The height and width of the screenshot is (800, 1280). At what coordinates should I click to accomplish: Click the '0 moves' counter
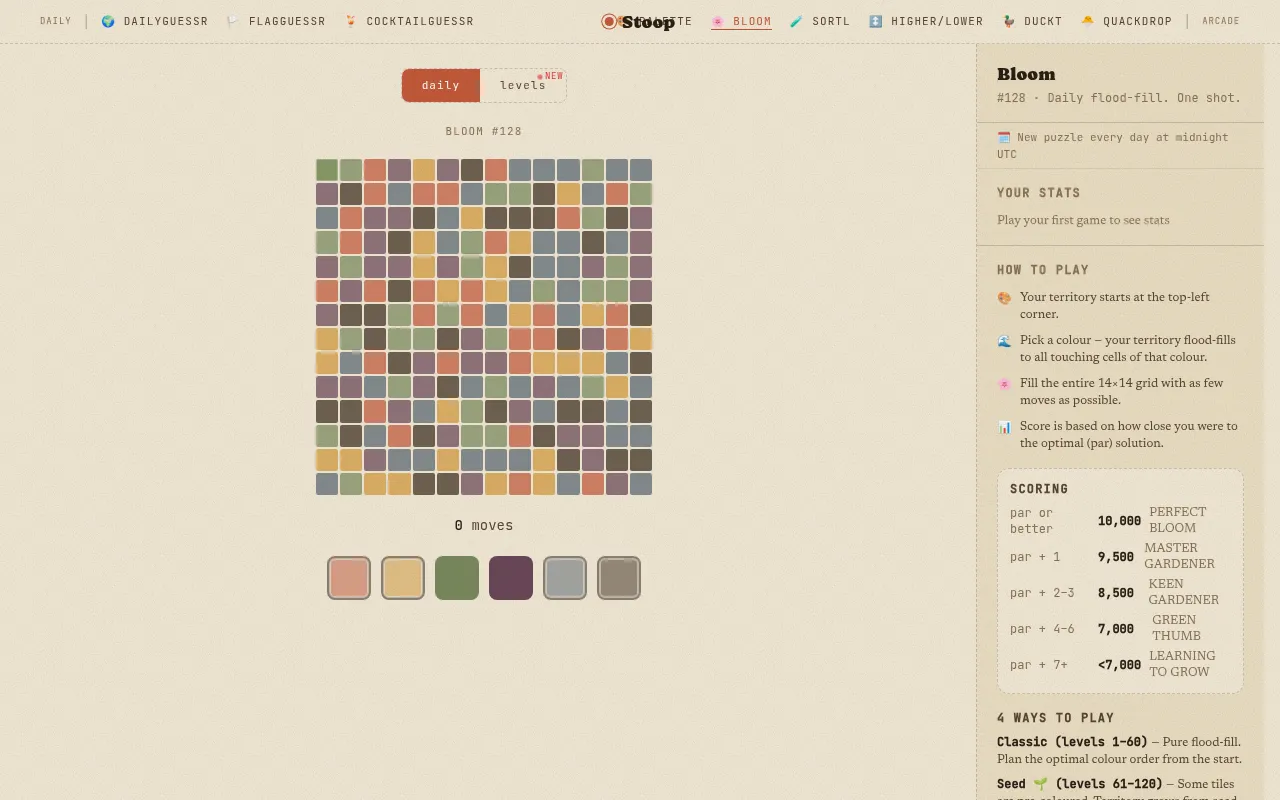click(484, 525)
